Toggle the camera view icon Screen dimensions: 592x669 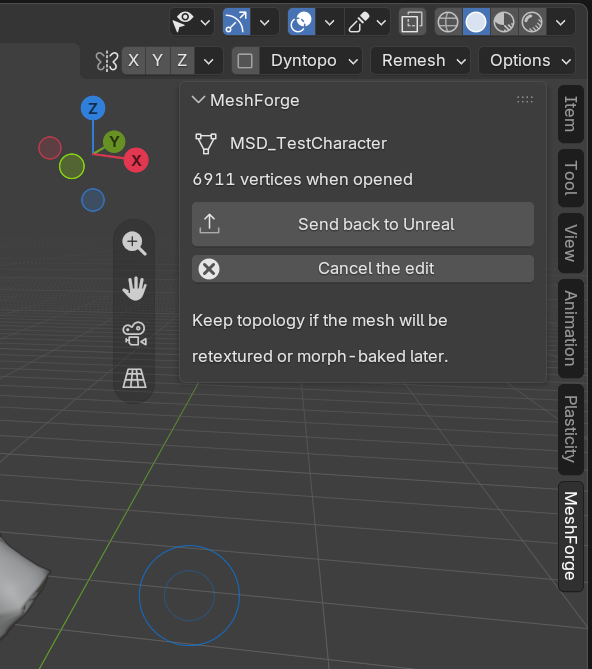(x=134, y=334)
